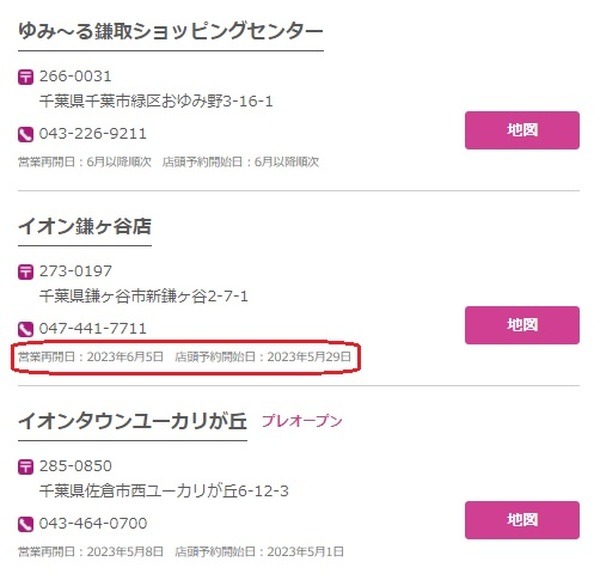
Task: Click phone number 047-441-7711
Action: 93,329
